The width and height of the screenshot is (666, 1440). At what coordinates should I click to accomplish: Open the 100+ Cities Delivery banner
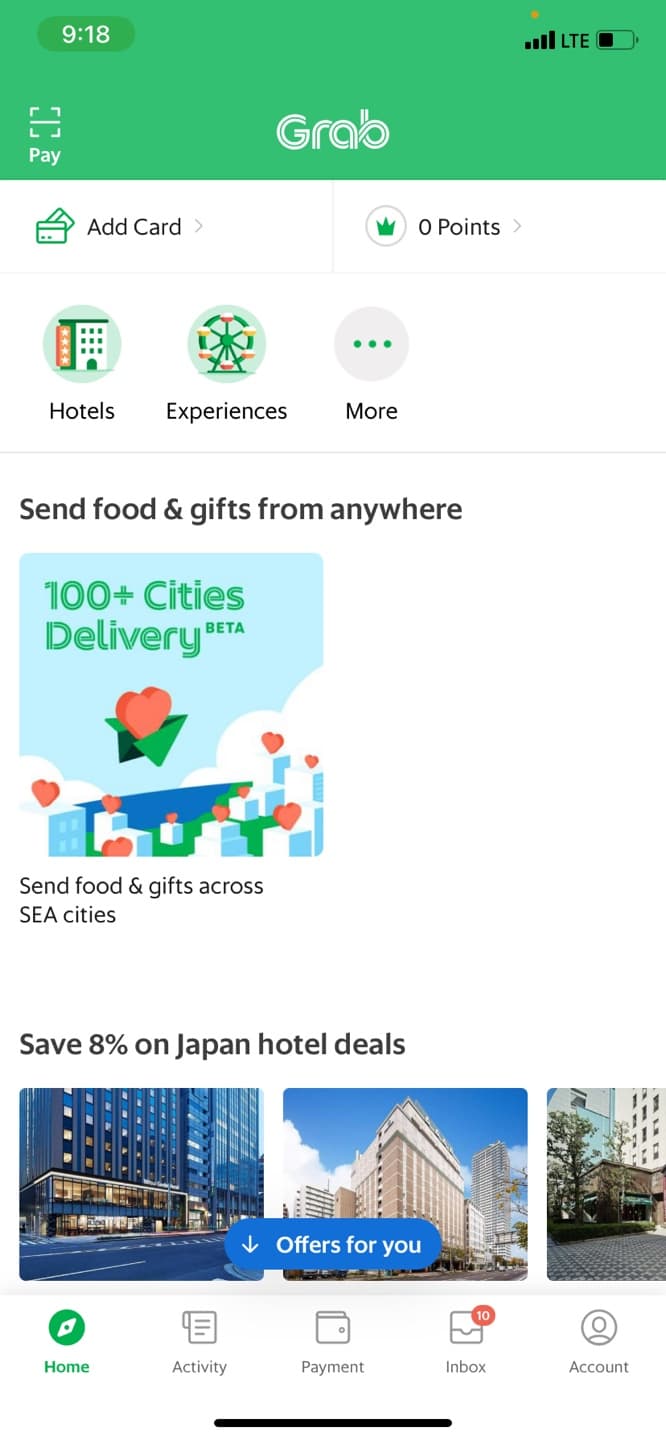[x=171, y=704]
